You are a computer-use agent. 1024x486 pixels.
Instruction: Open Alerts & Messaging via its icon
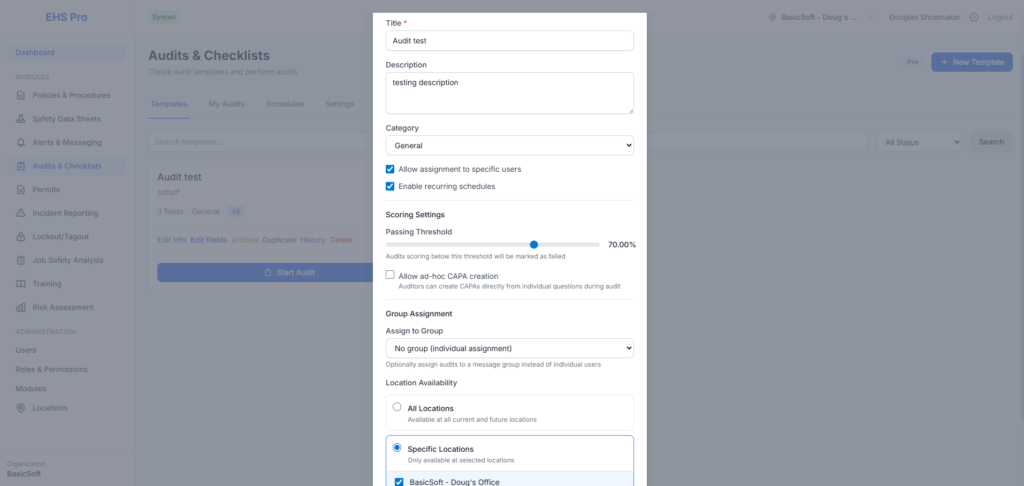pos(22,143)
